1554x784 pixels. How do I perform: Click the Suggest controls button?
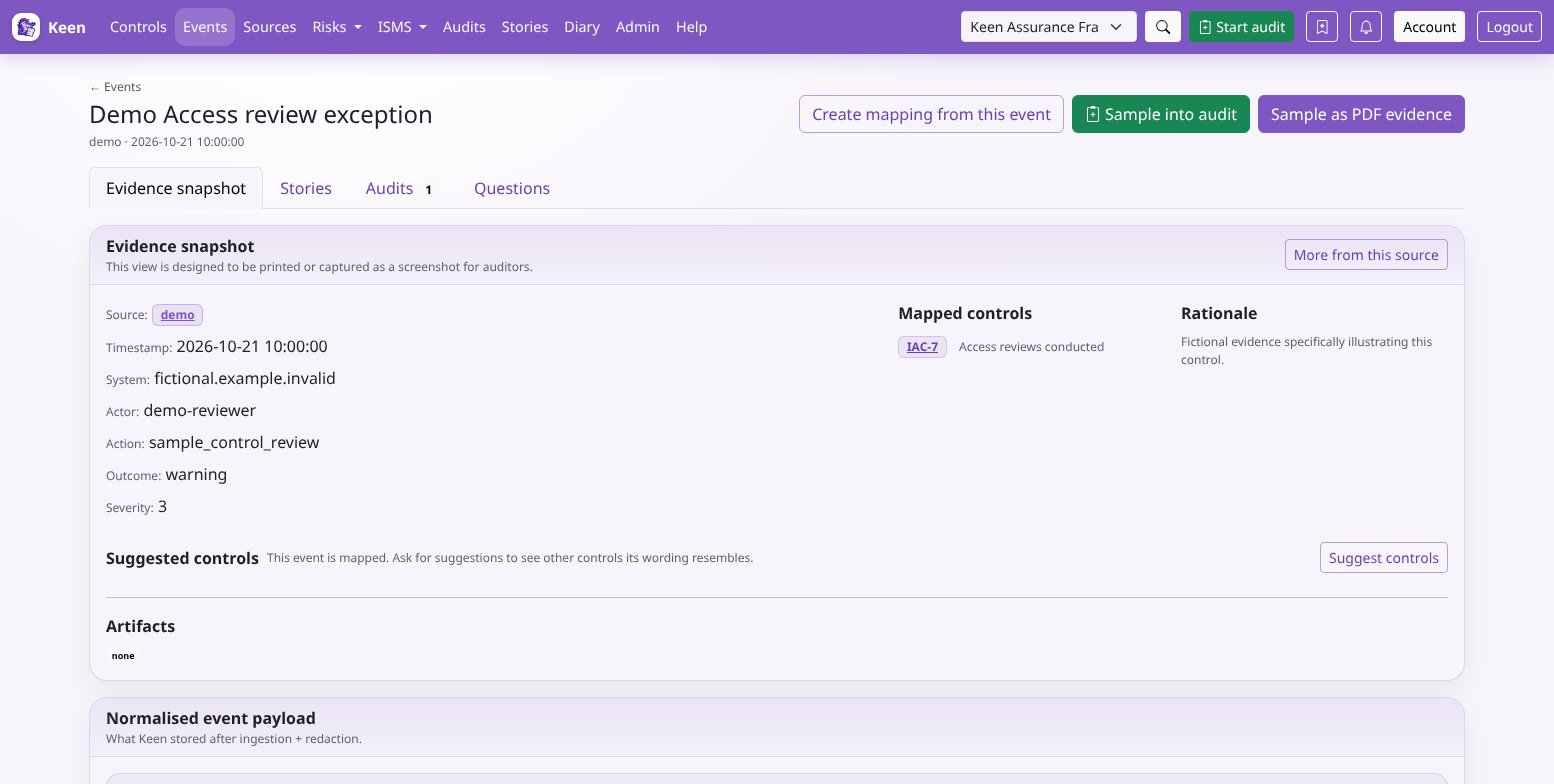coord(1384,558)
